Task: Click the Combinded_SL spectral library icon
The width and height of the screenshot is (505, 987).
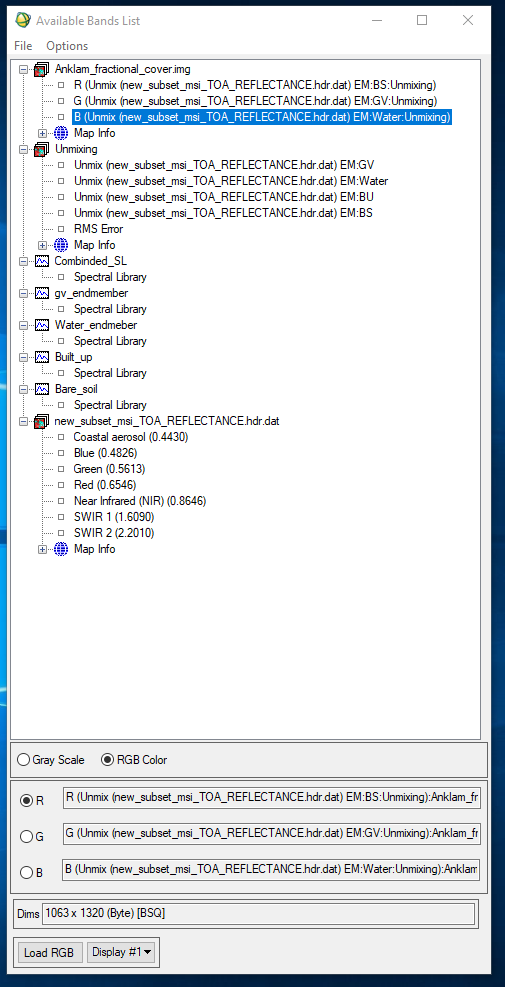Action: tap(42, 261)
